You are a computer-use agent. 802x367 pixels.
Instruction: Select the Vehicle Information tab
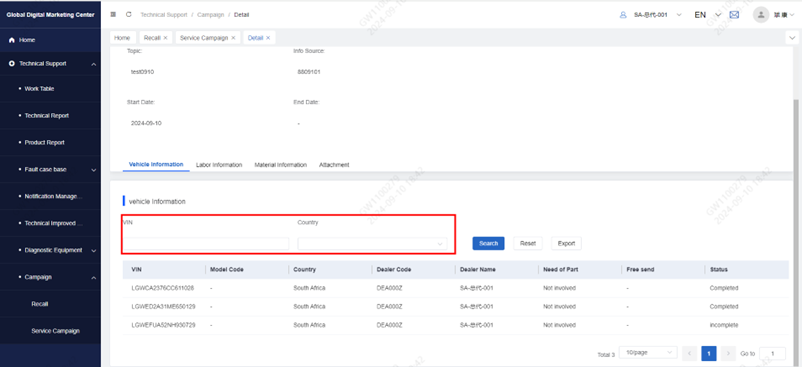coord(156,165)
